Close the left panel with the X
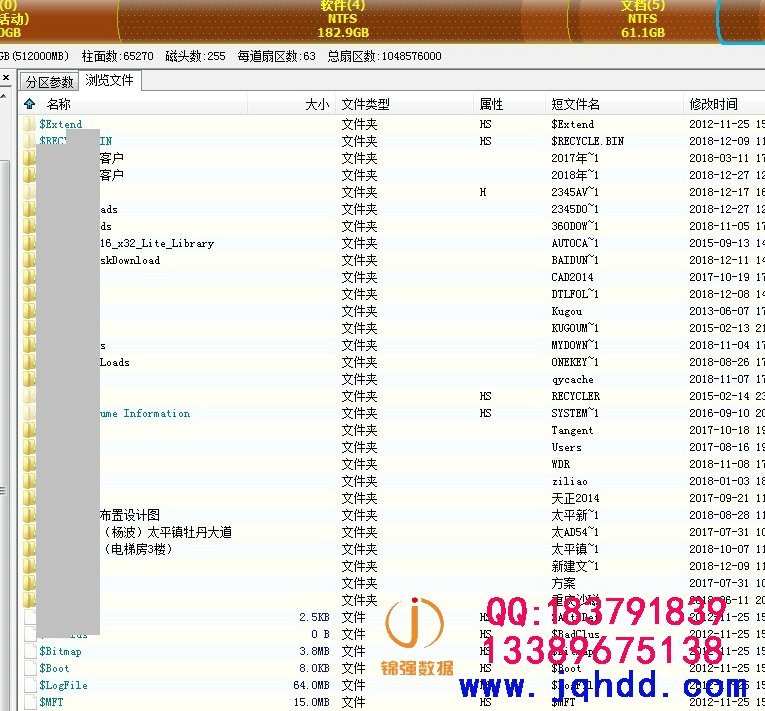 (6, 78)
